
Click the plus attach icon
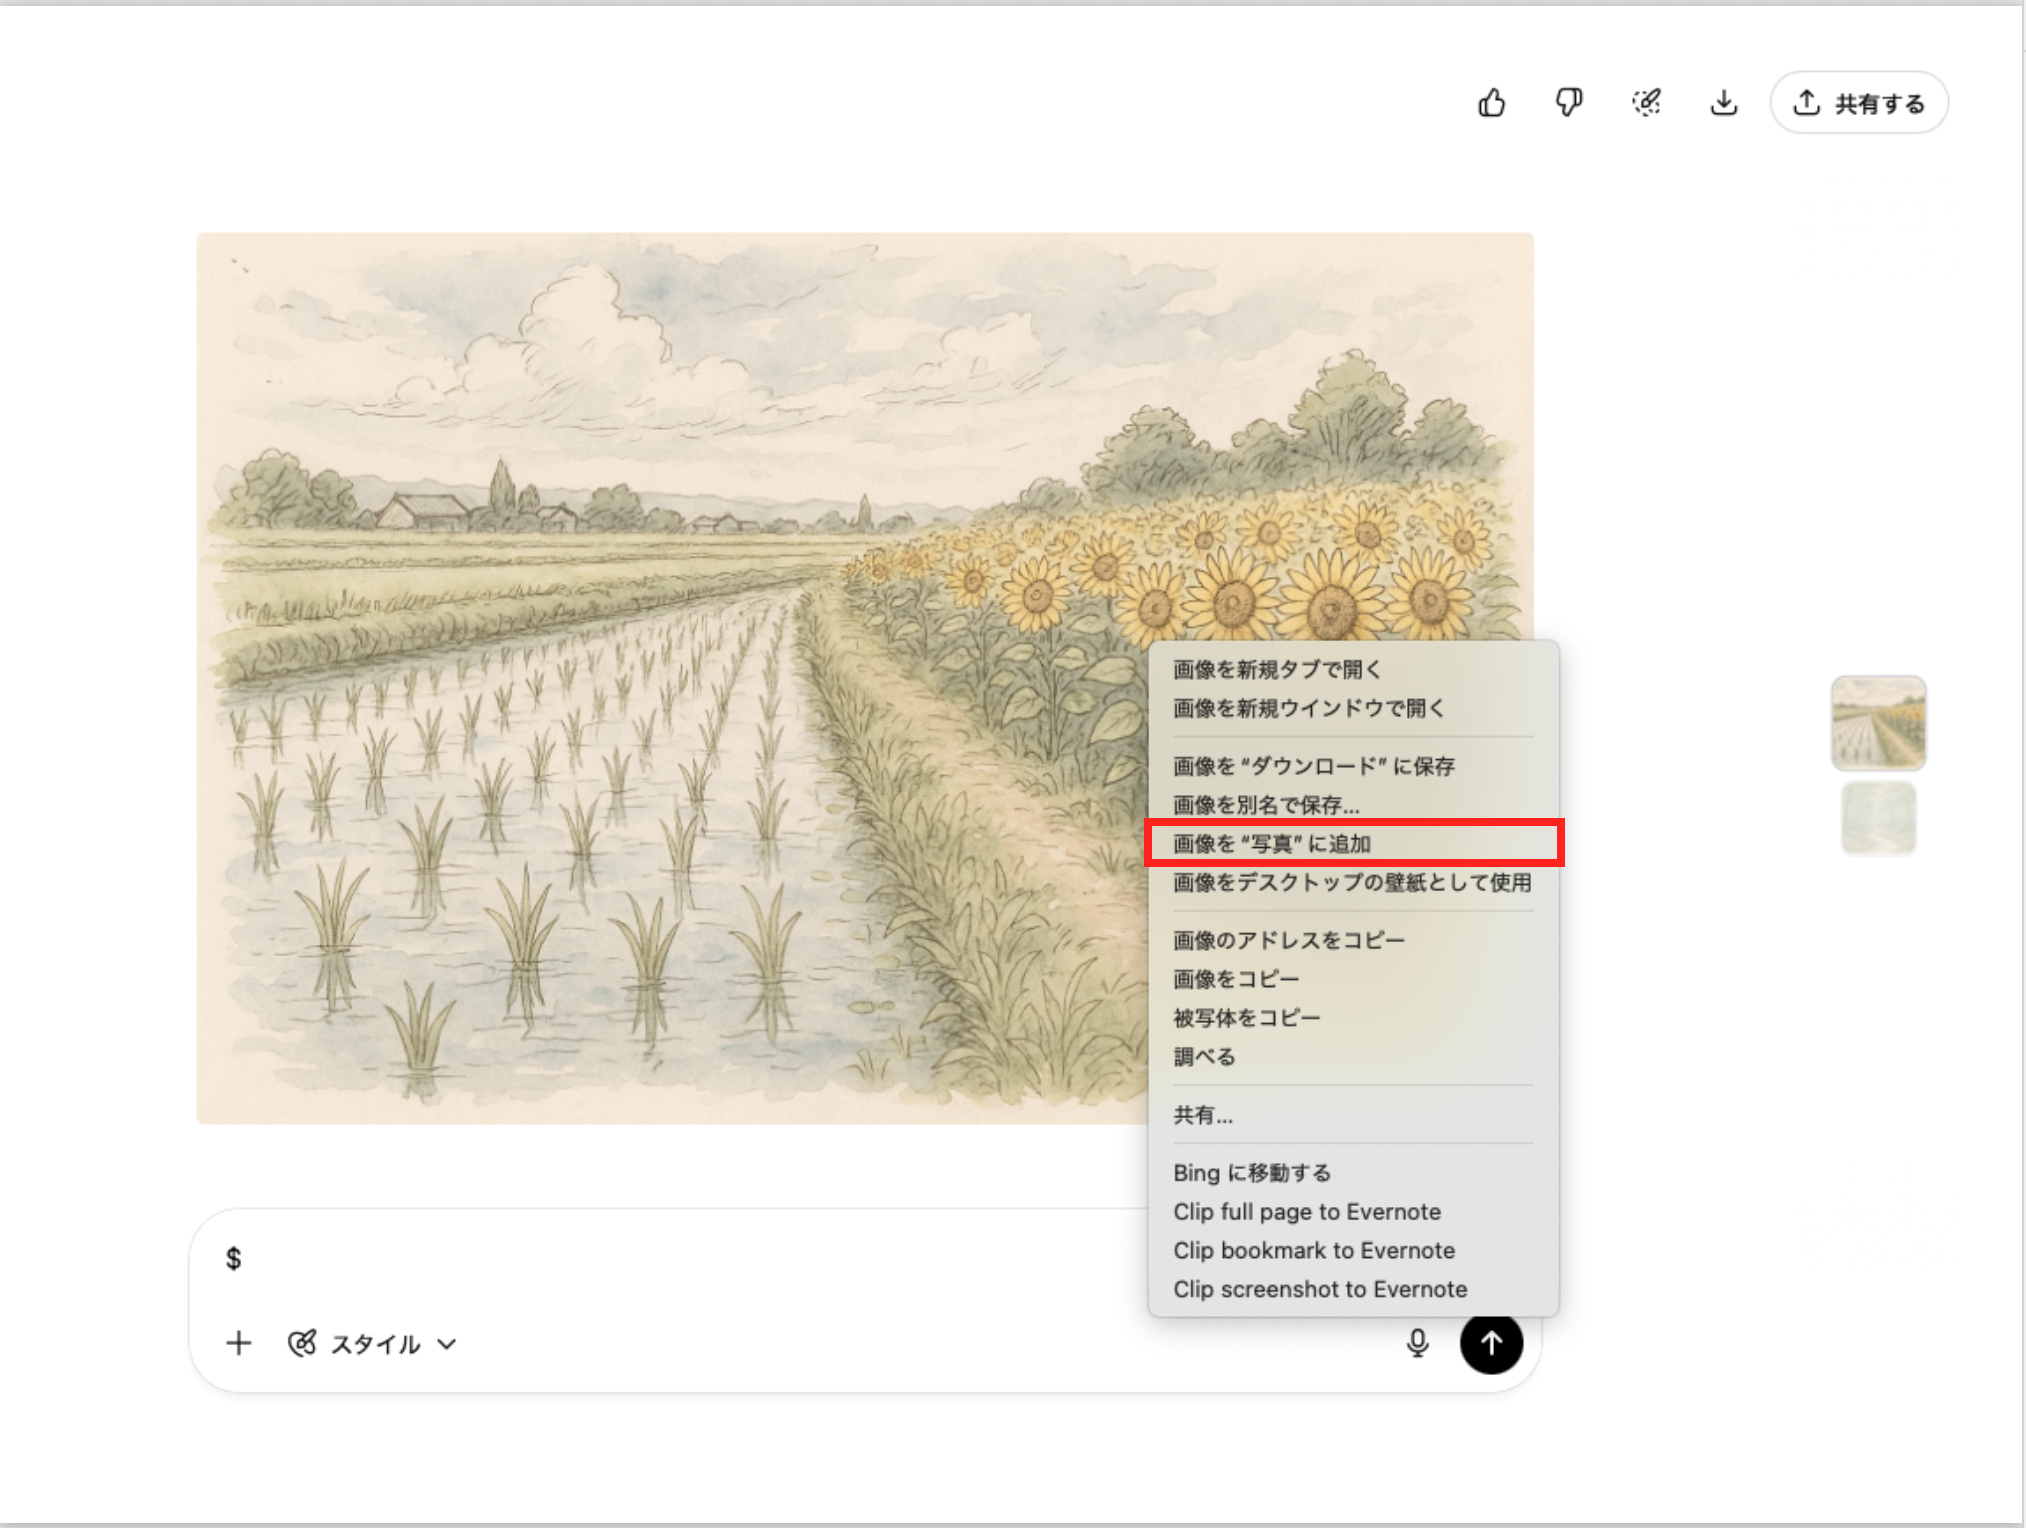click(238, 1343)
